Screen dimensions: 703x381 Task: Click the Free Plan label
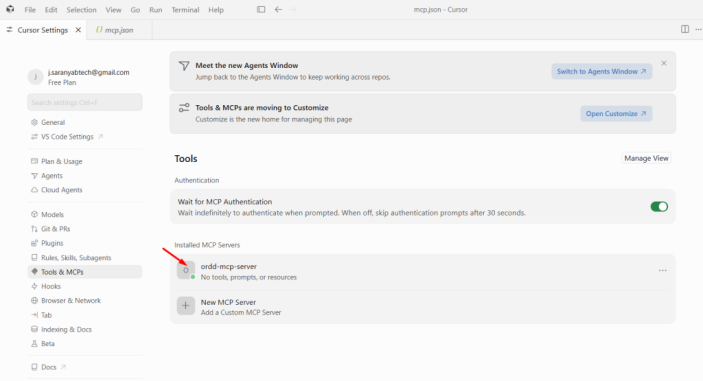tap(62, 82)
